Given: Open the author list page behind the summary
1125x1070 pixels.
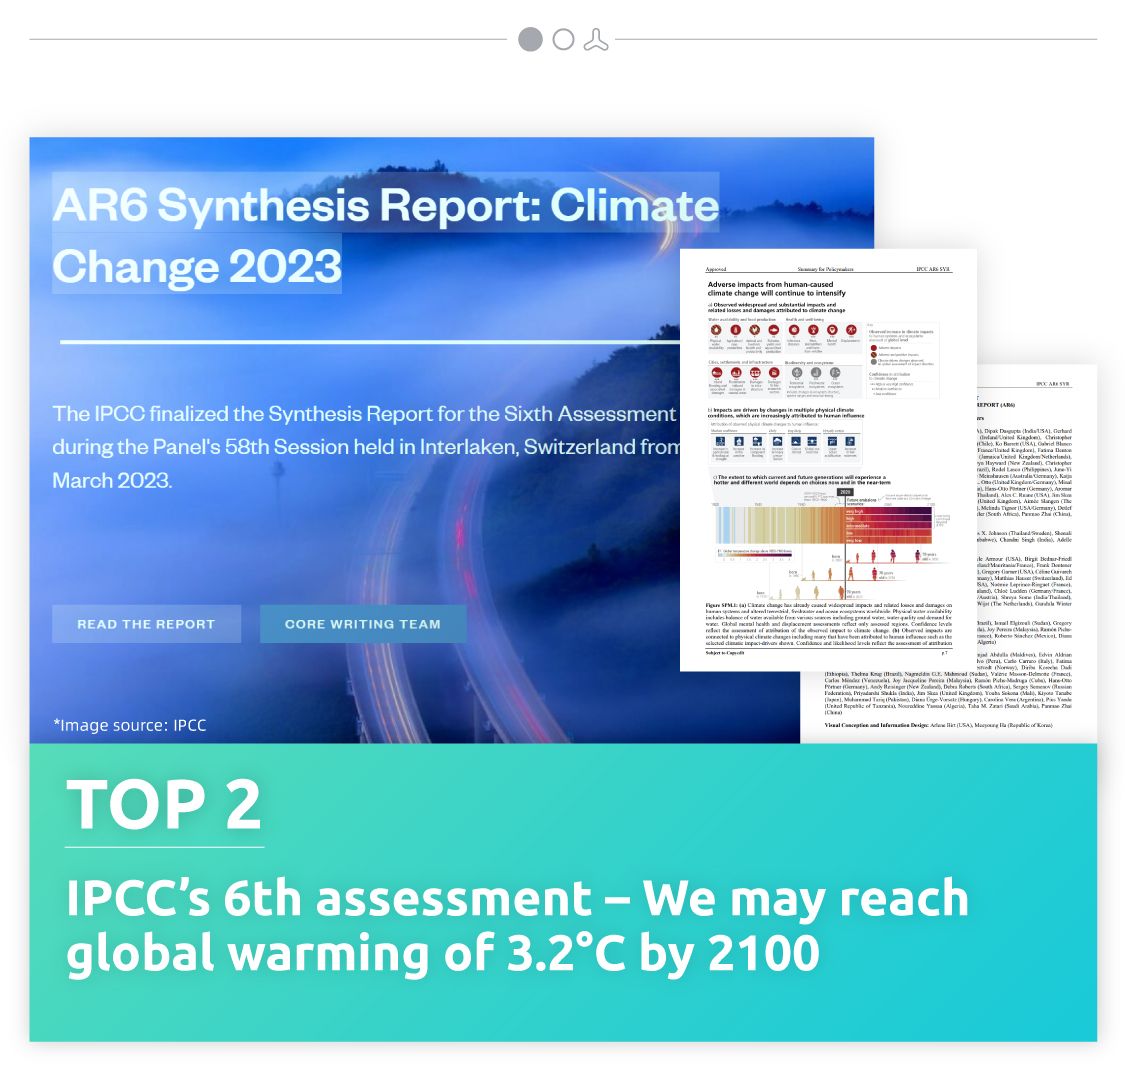Looking at the screenshot, I should click(1037, 554).
